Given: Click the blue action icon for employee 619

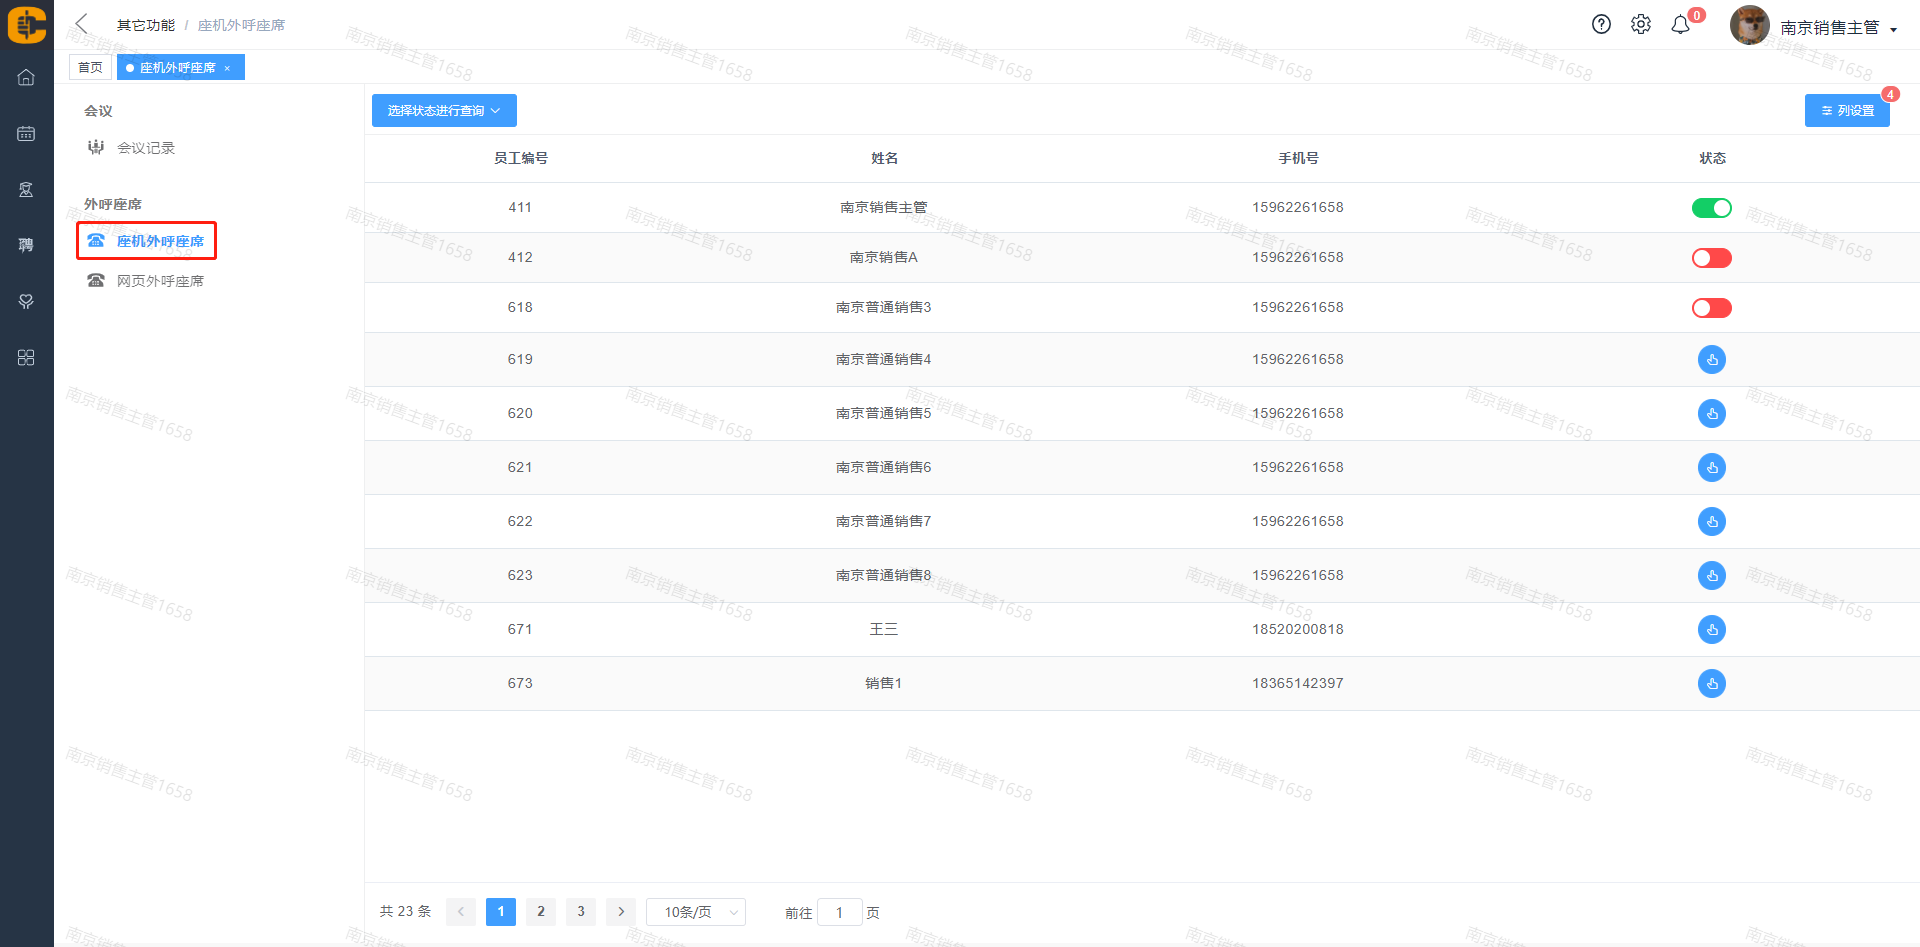Looking at the screenshot, I should click(1711, 360).
